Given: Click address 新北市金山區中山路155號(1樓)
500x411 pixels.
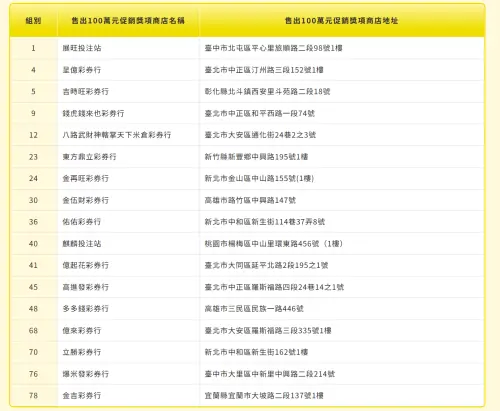Looking at the screenshot, I should (259, 178).
